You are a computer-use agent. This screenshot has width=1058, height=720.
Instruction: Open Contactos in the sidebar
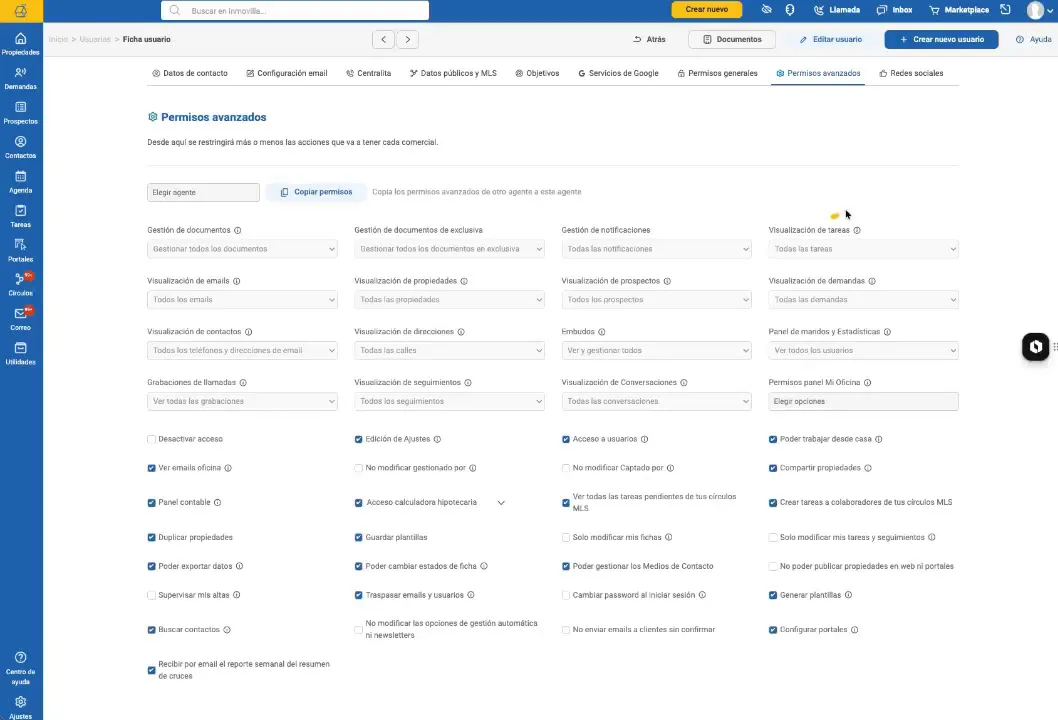click(21, 147)
